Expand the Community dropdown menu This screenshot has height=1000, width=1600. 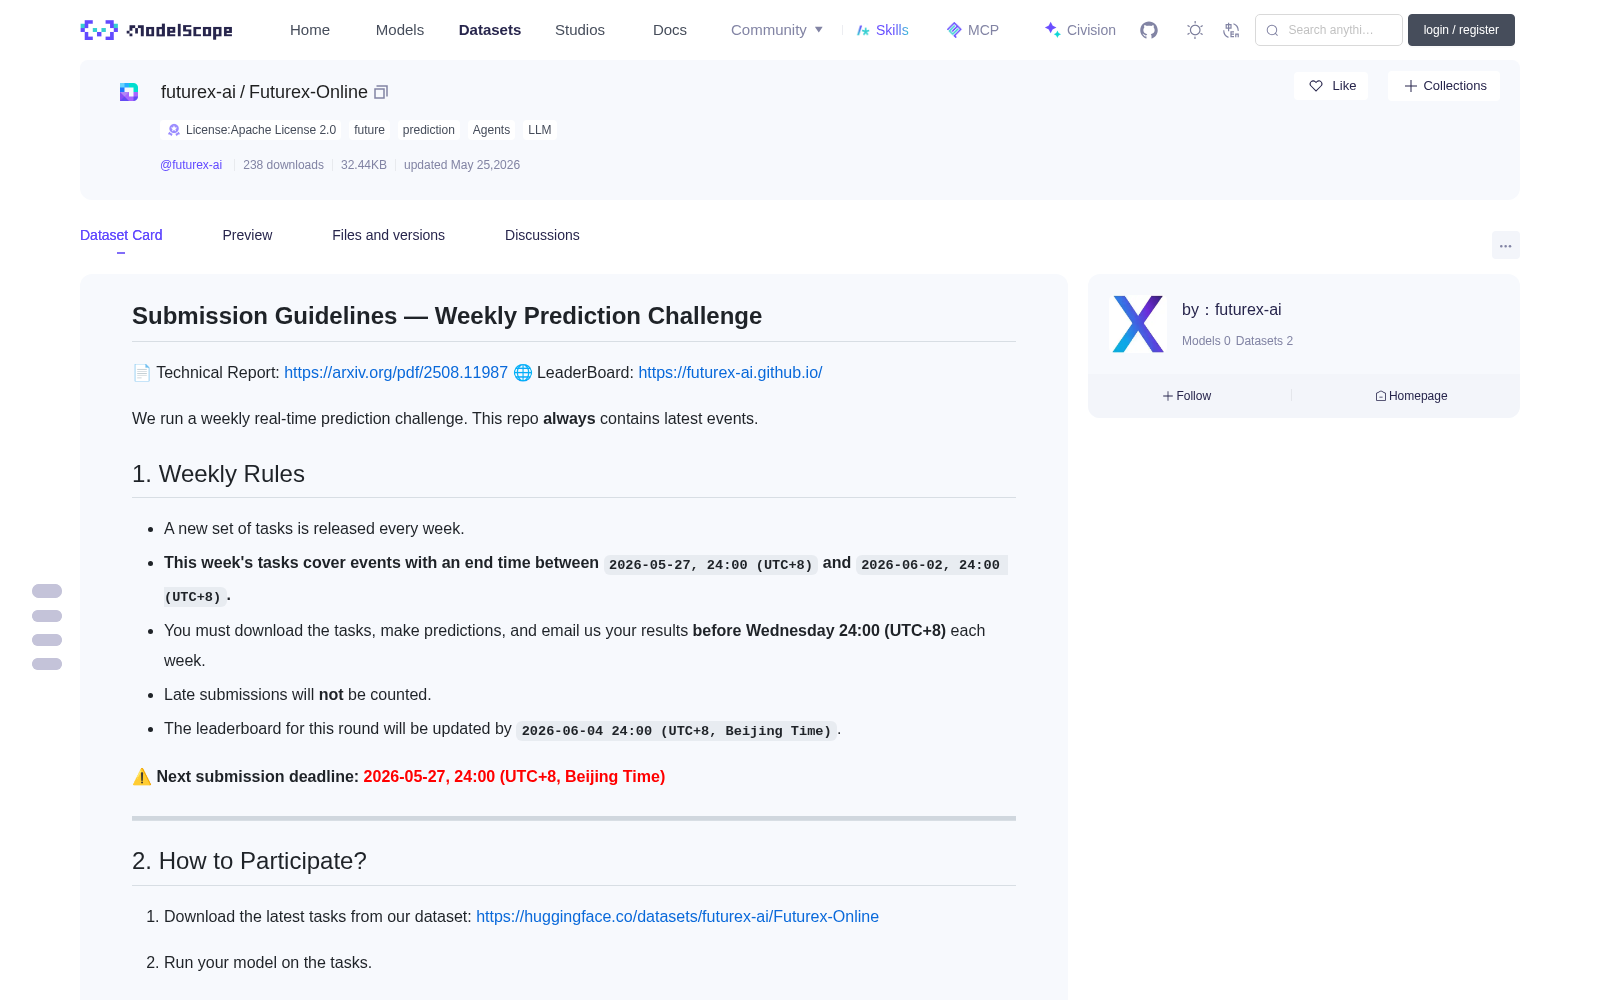(777, 30)
